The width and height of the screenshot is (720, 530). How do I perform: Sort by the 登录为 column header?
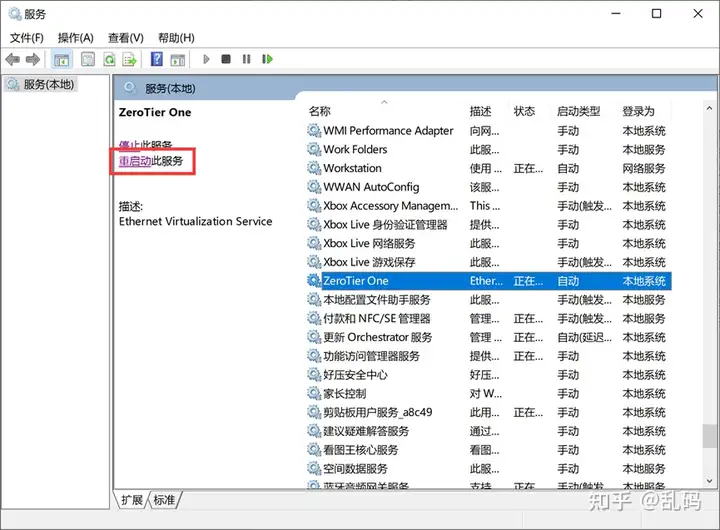pos(638,111)
